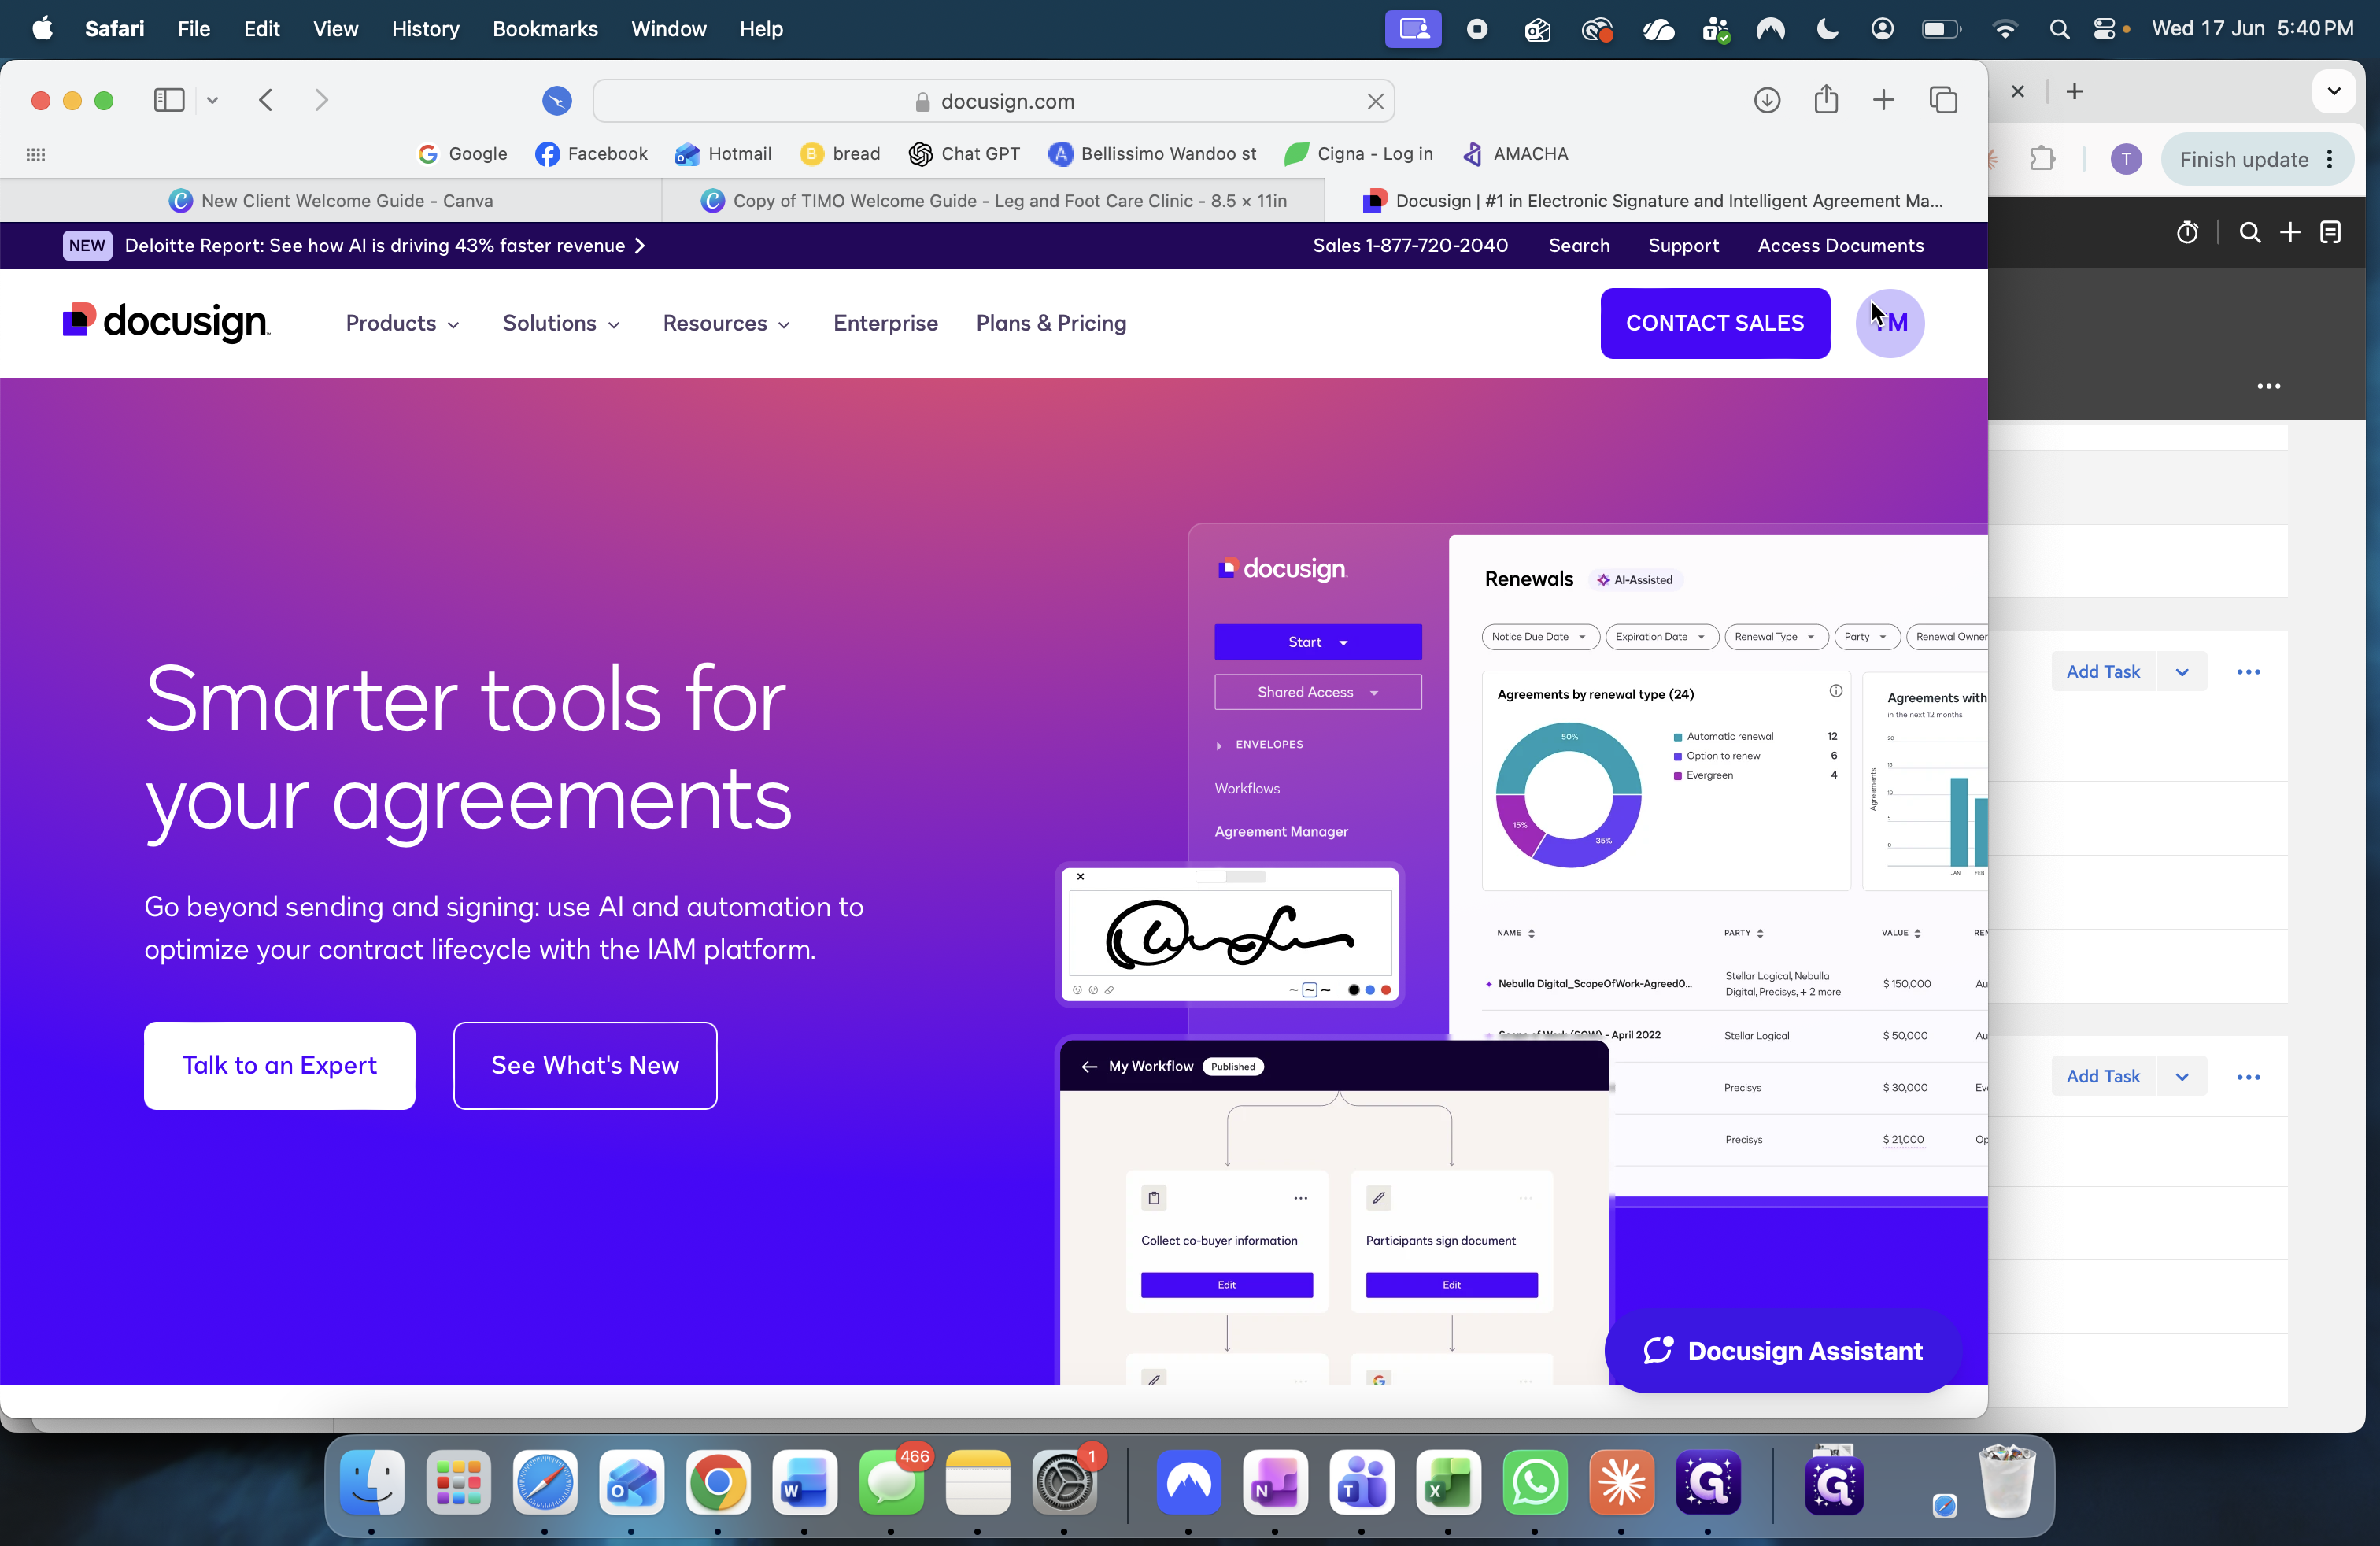Click the lower Add Task button

(2103, 1076)
